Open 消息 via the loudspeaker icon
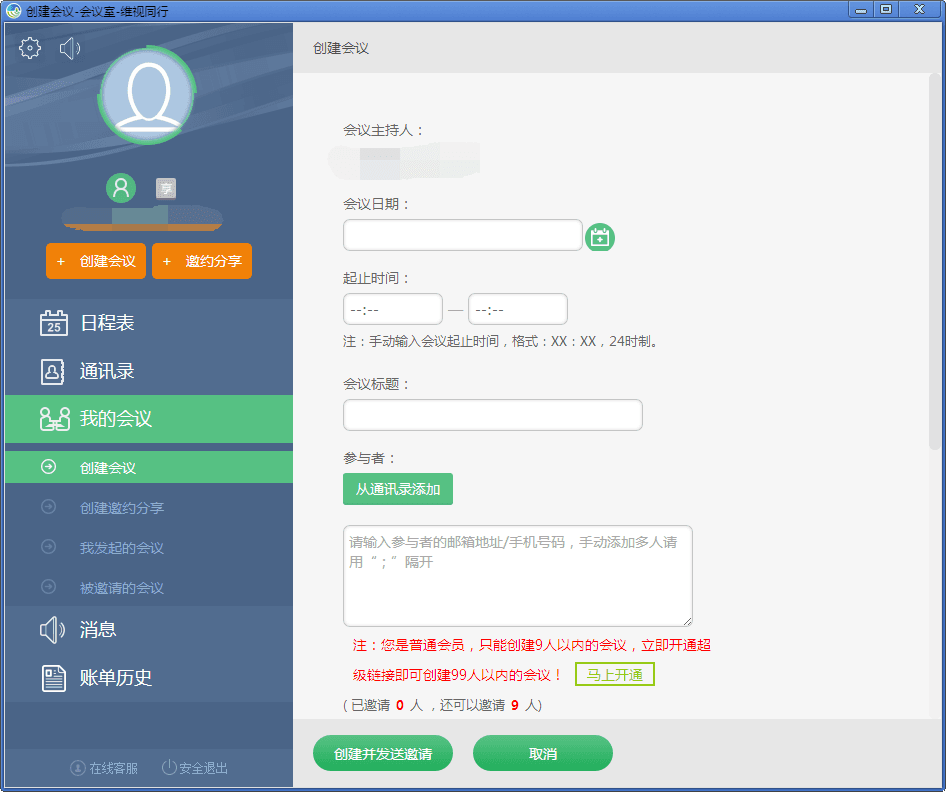Screen dimensions: 946x792 [53, 629]
